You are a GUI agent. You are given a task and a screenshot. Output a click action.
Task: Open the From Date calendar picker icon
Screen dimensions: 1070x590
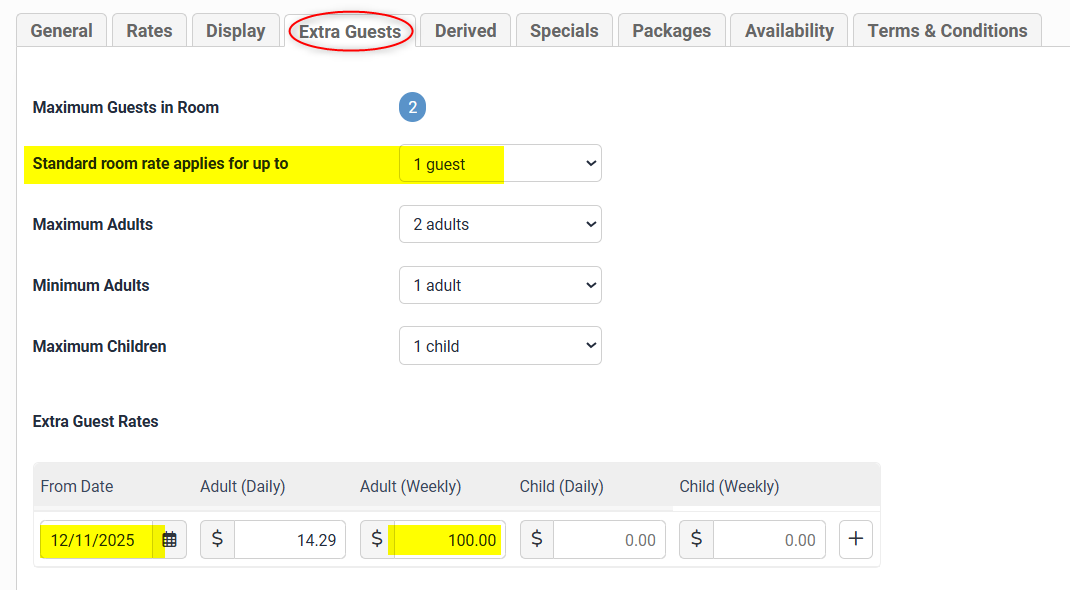tap(170, 540)
